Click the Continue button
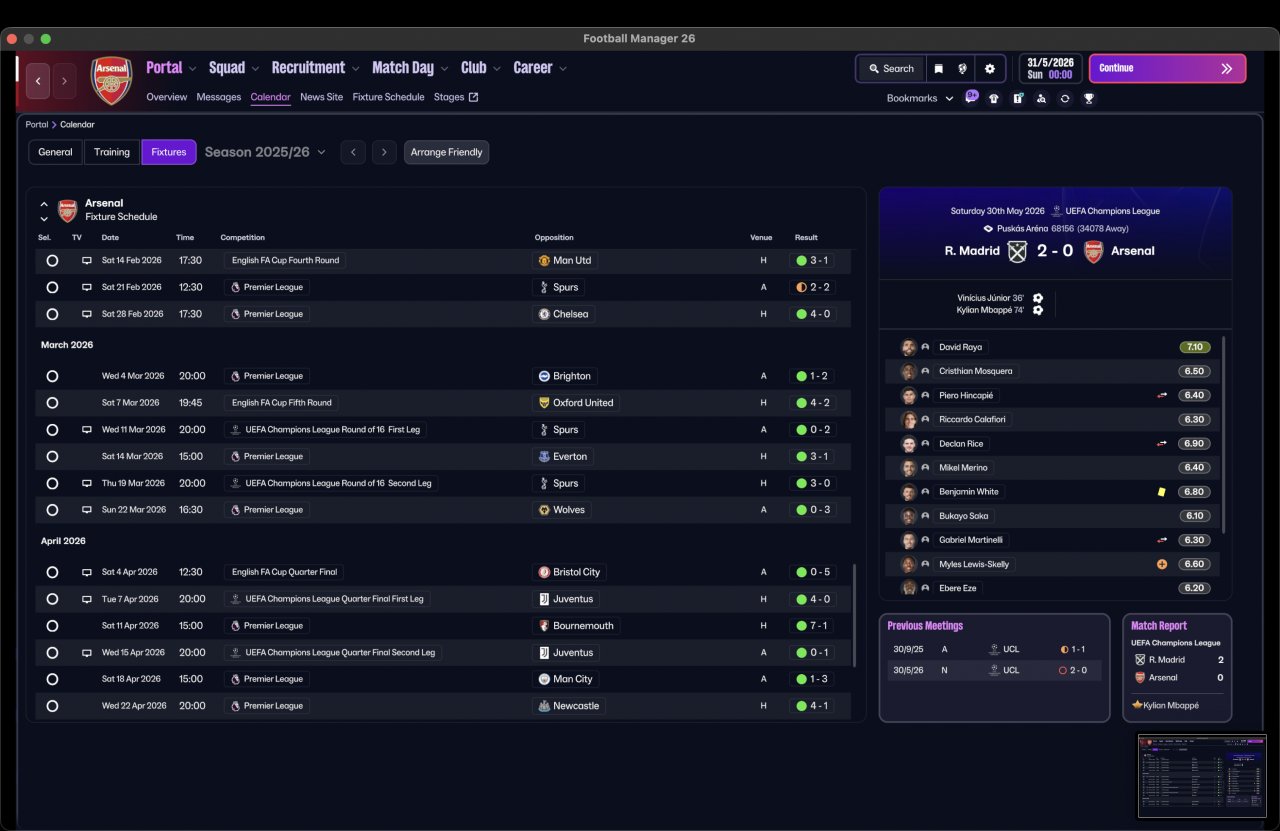 click(x=1167, y=68)
